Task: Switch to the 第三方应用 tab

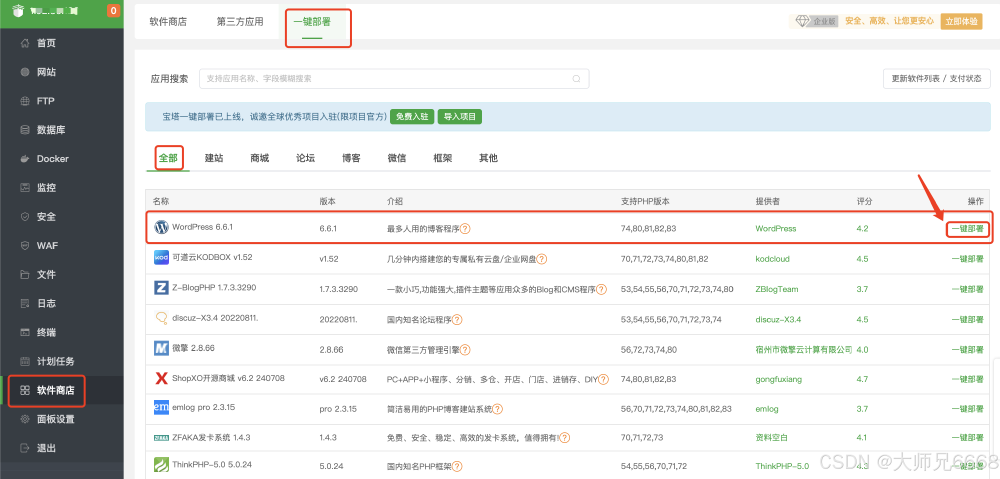Action: click(x=240, y=21)
